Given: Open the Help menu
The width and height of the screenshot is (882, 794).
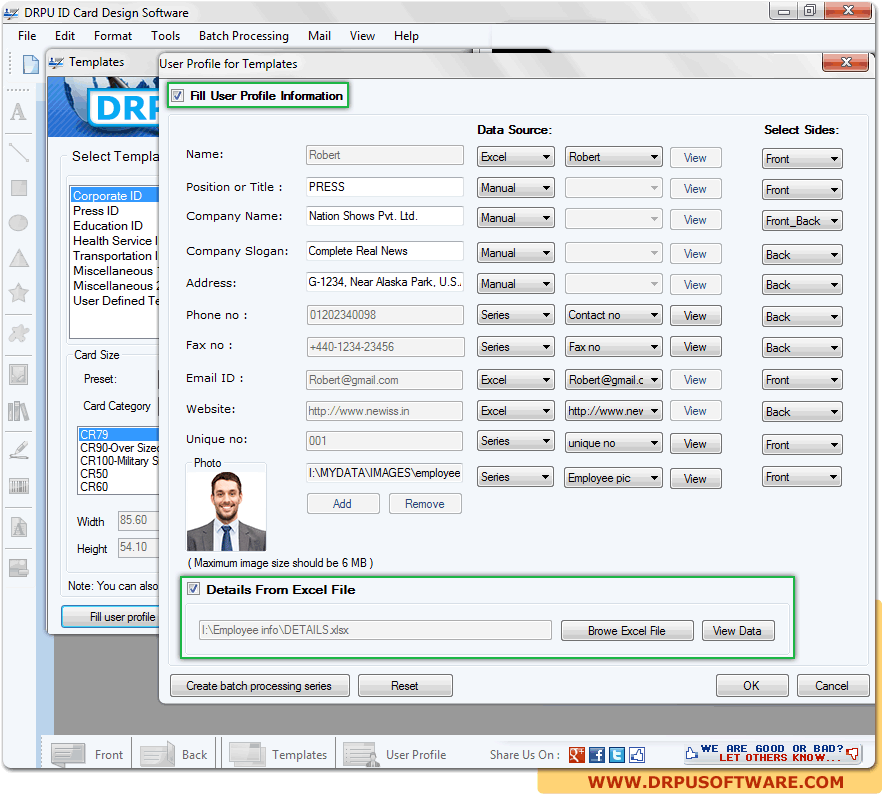Looking at the screenshot, I should coord(406,36).
